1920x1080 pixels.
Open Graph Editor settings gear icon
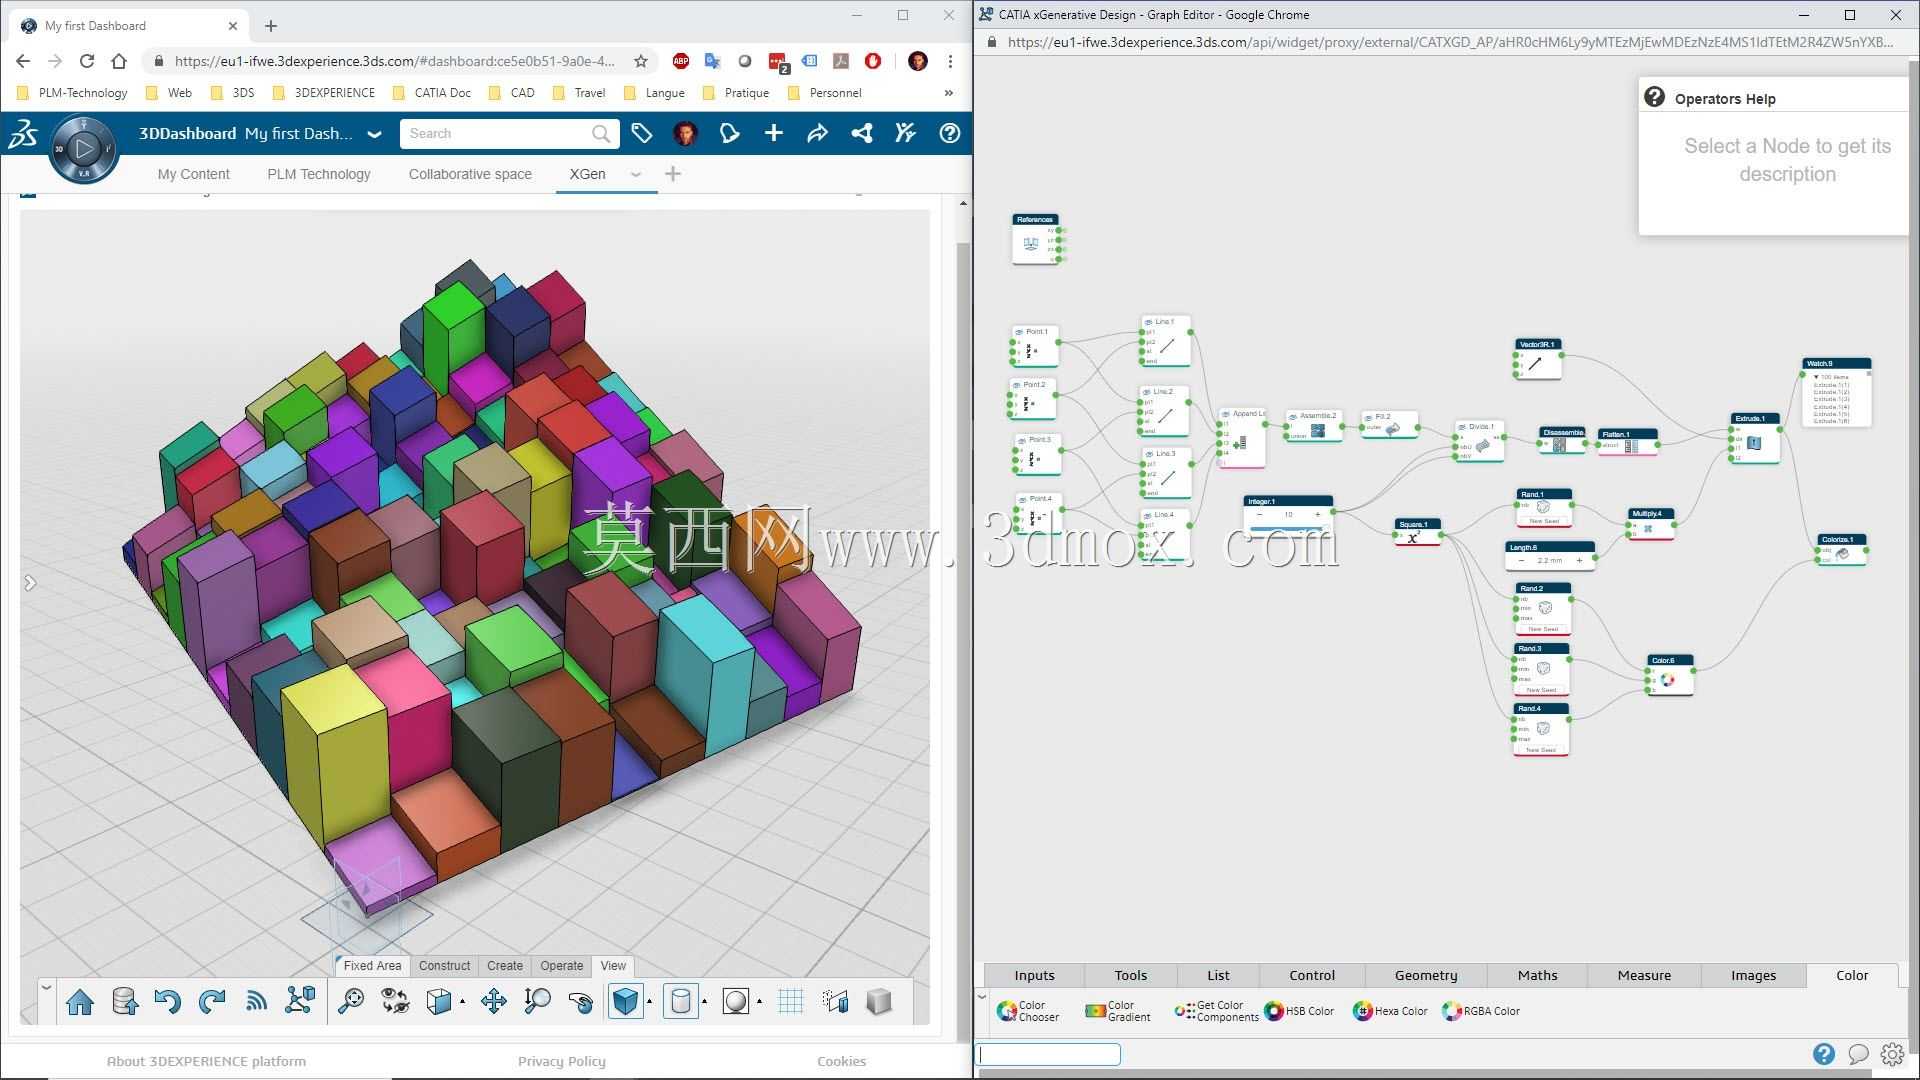[x=1892, y=1054]
